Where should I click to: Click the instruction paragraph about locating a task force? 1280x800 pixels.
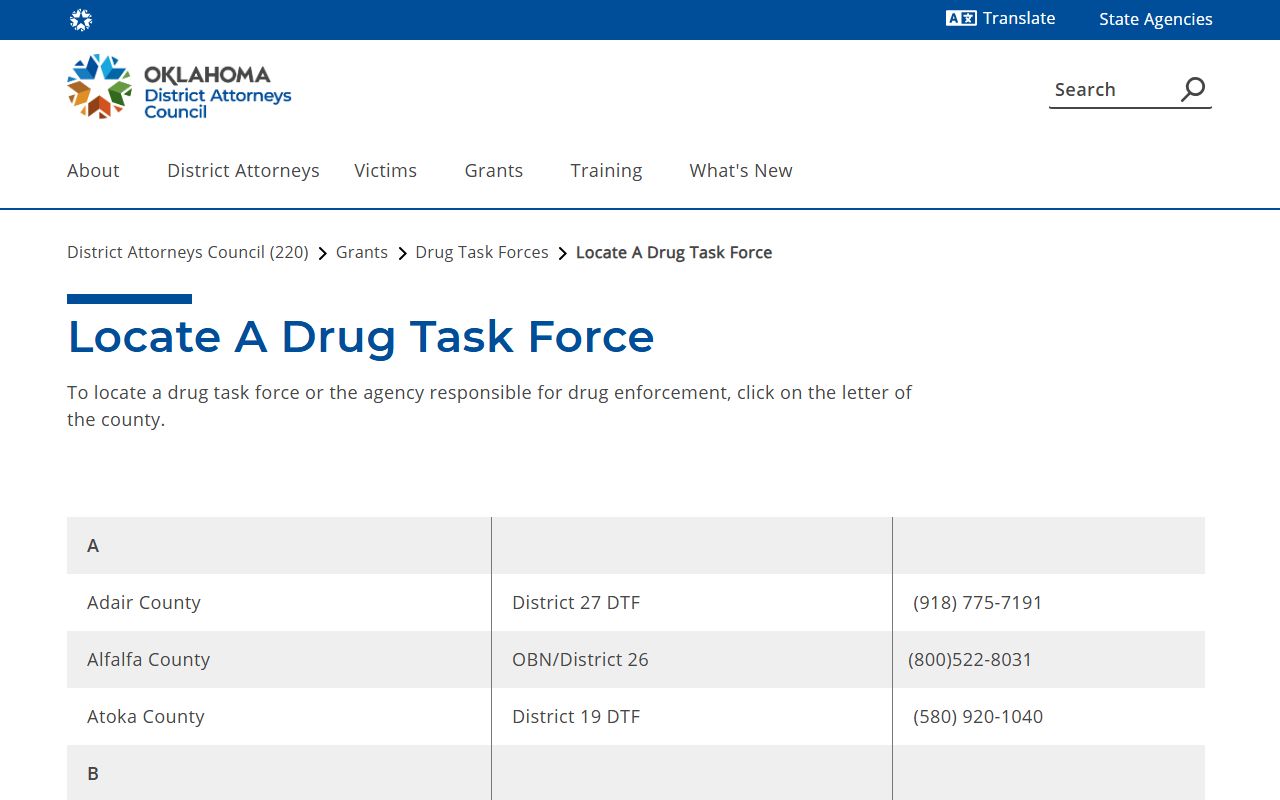click(489, 406)
